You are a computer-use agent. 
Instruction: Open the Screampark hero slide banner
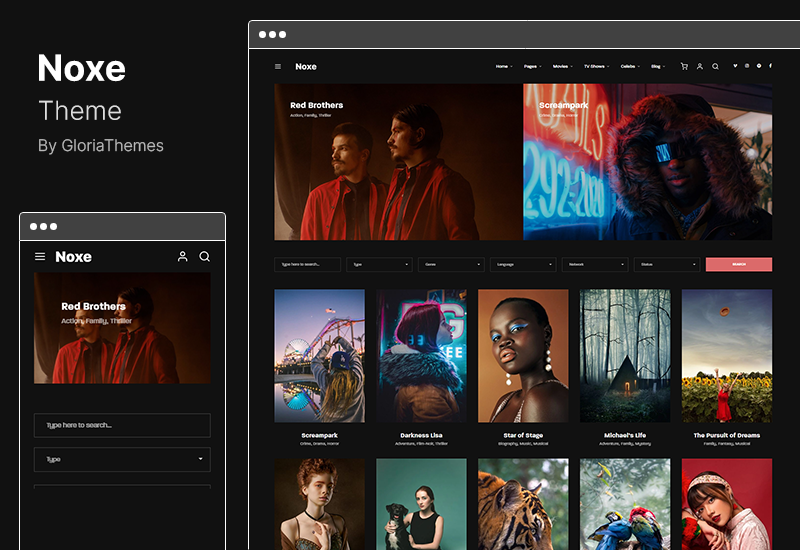click(x=647, y=162)
